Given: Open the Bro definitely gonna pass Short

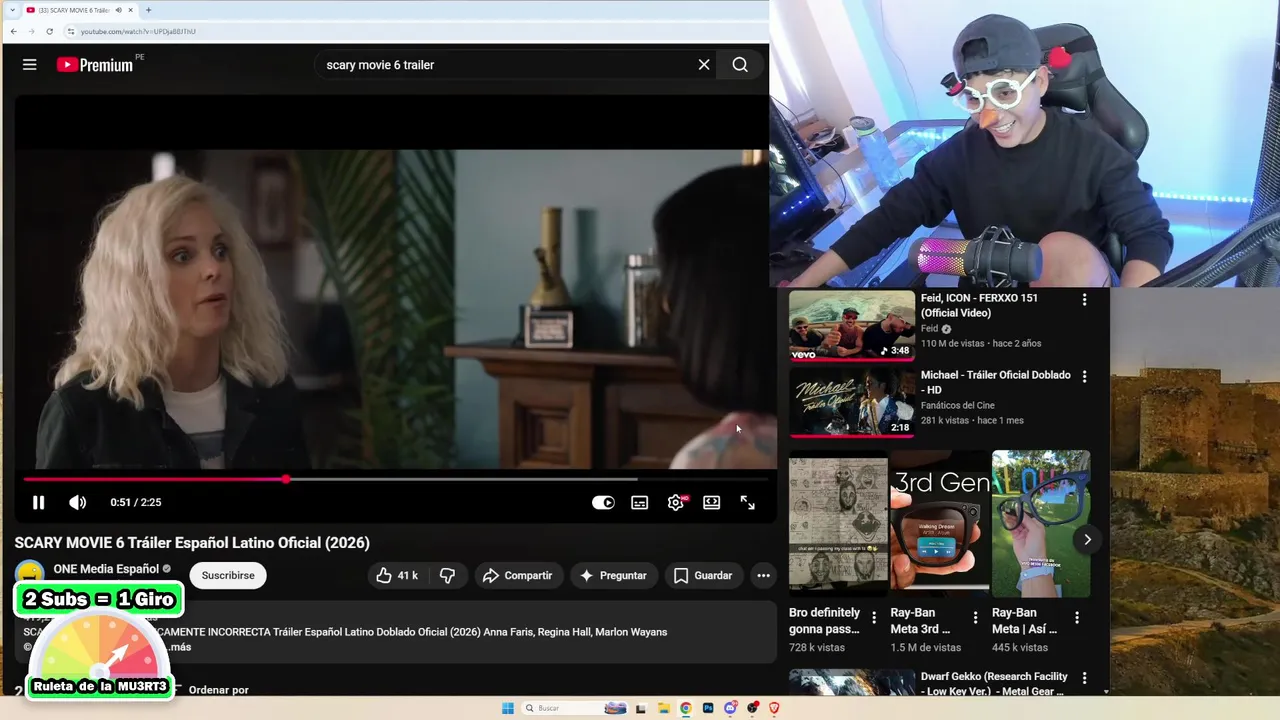Looking at the screenshot, I should tap(838, 522).
